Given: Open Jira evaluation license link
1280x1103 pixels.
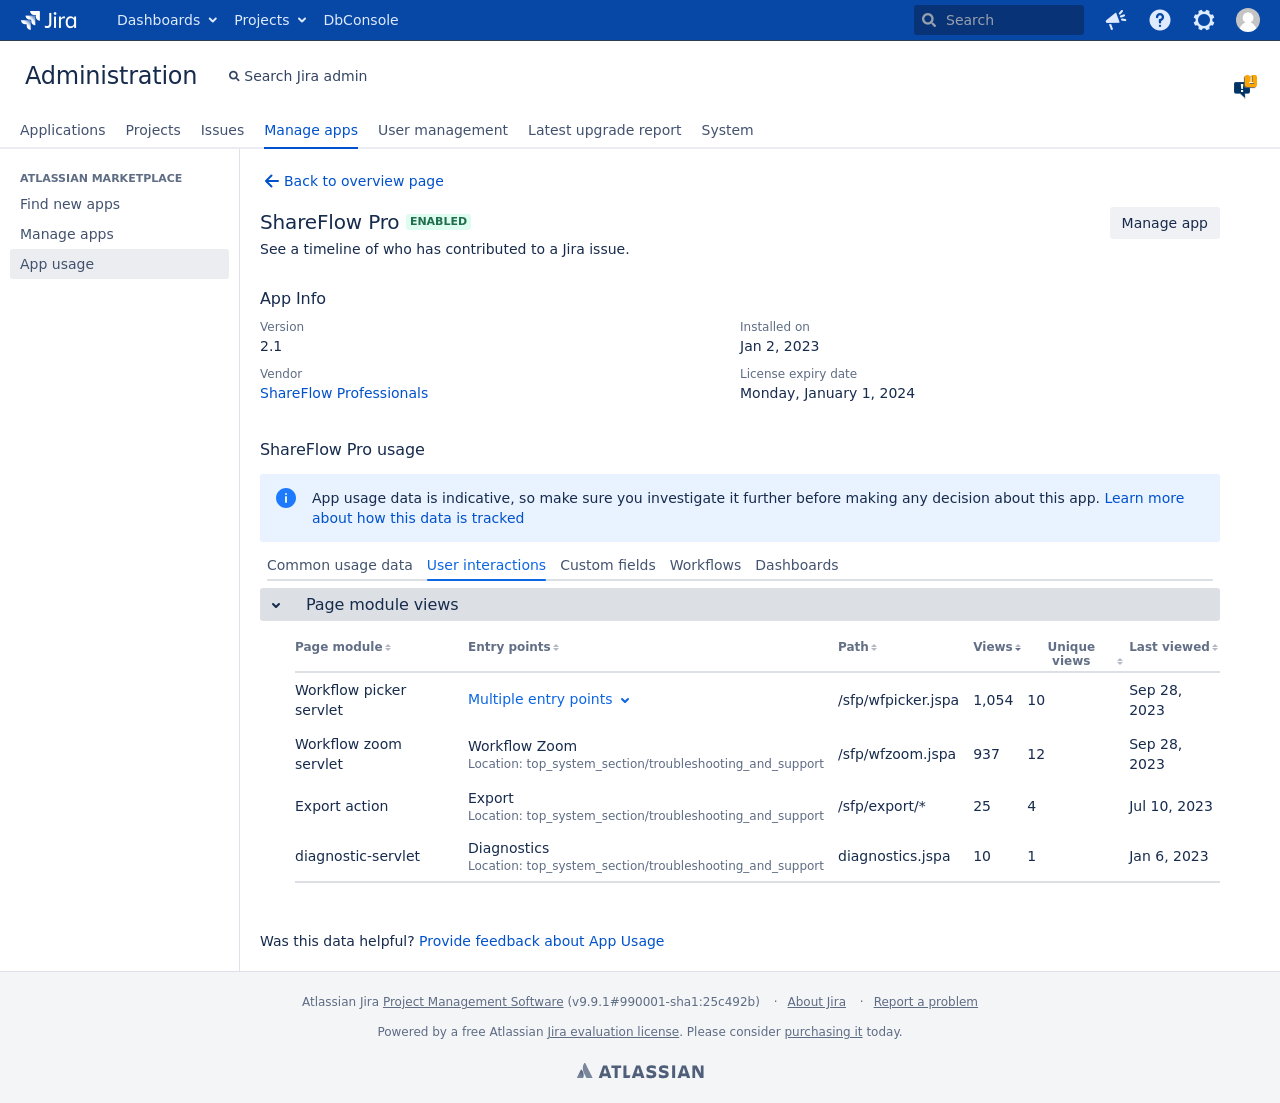Looking at the screenshot, I should click(613, 1032).
